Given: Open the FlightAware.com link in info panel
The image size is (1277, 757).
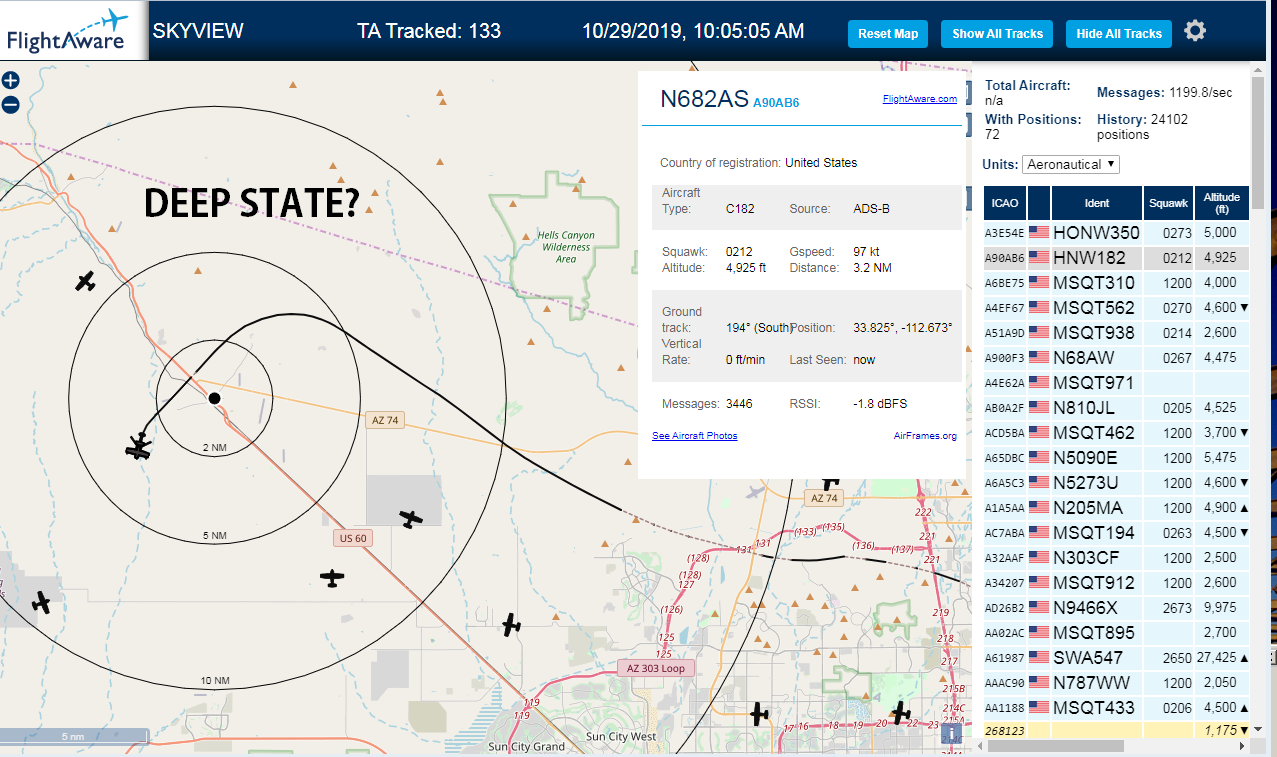Looking at the screenshot, I should pos(919,99).
